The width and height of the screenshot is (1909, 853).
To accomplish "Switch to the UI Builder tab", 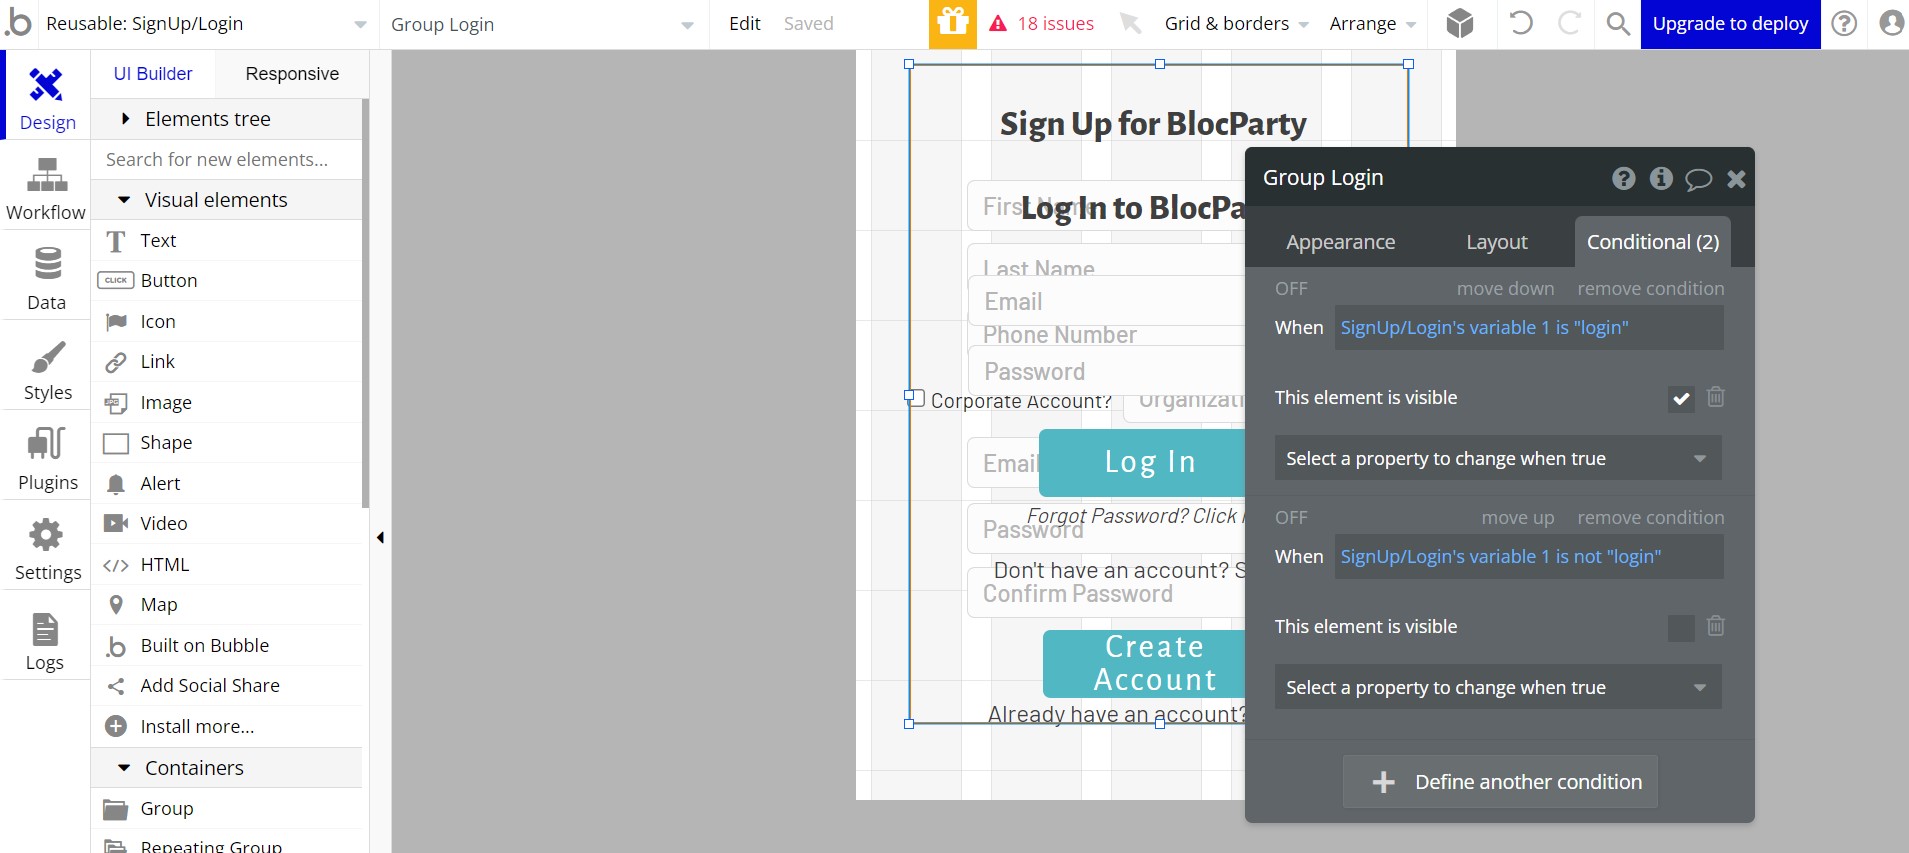I will tap(153, 74).
